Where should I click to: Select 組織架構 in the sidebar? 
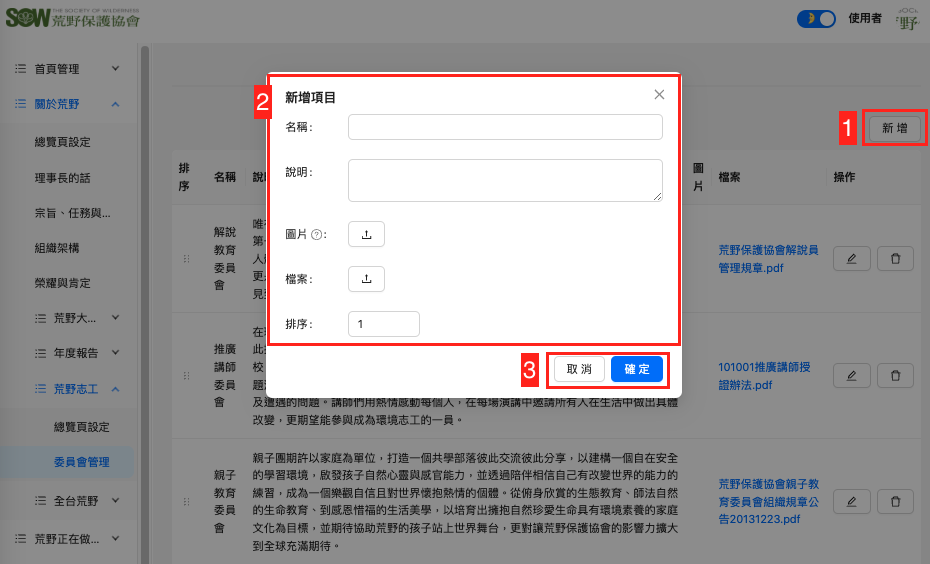point(57,248)
